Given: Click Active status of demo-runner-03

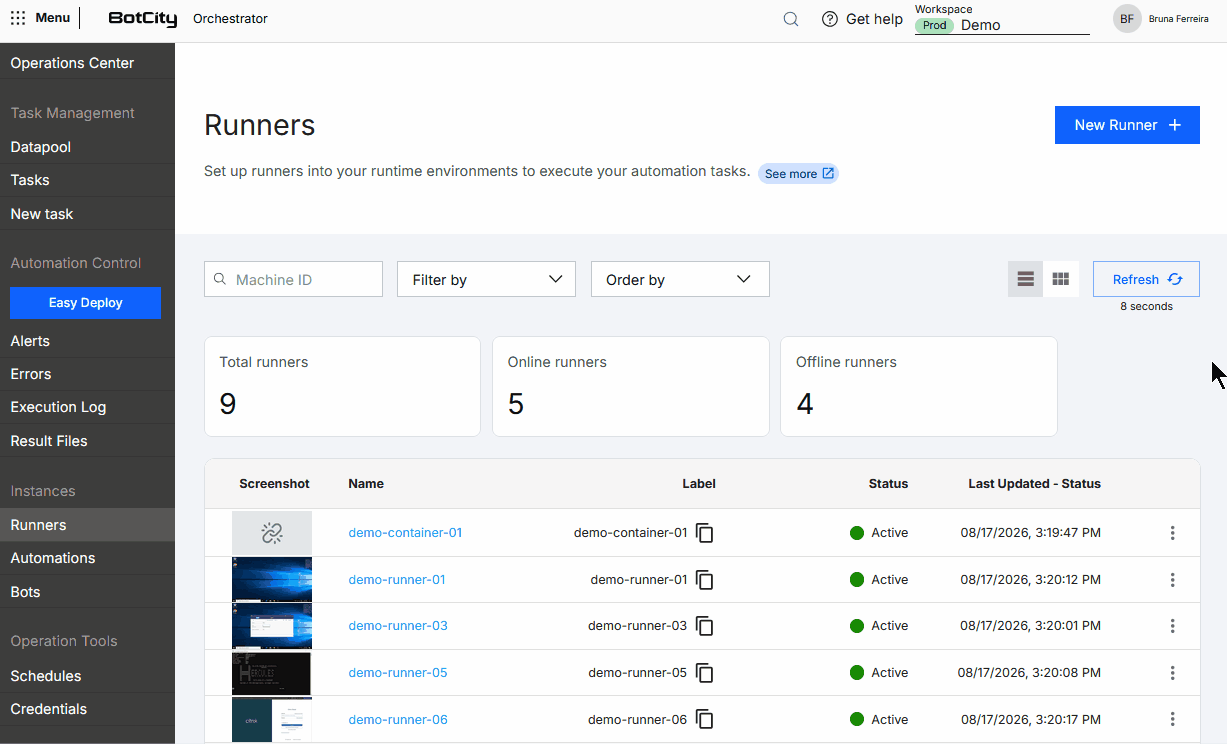Looking at the screenshot, I should (879, 626).
